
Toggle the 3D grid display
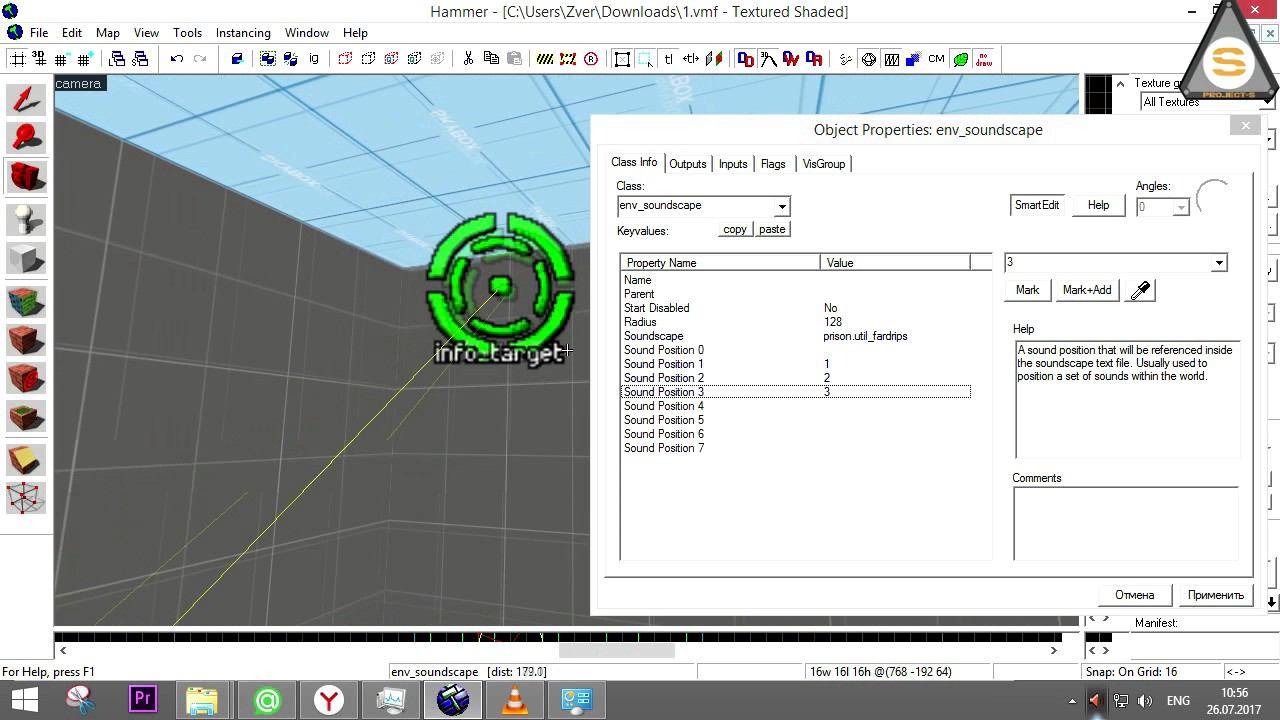pos(40,59)
